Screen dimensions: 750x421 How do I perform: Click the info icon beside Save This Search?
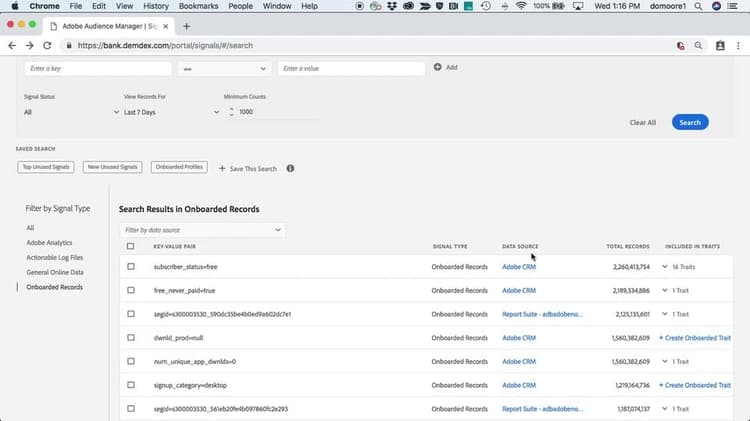coord(290,168)
